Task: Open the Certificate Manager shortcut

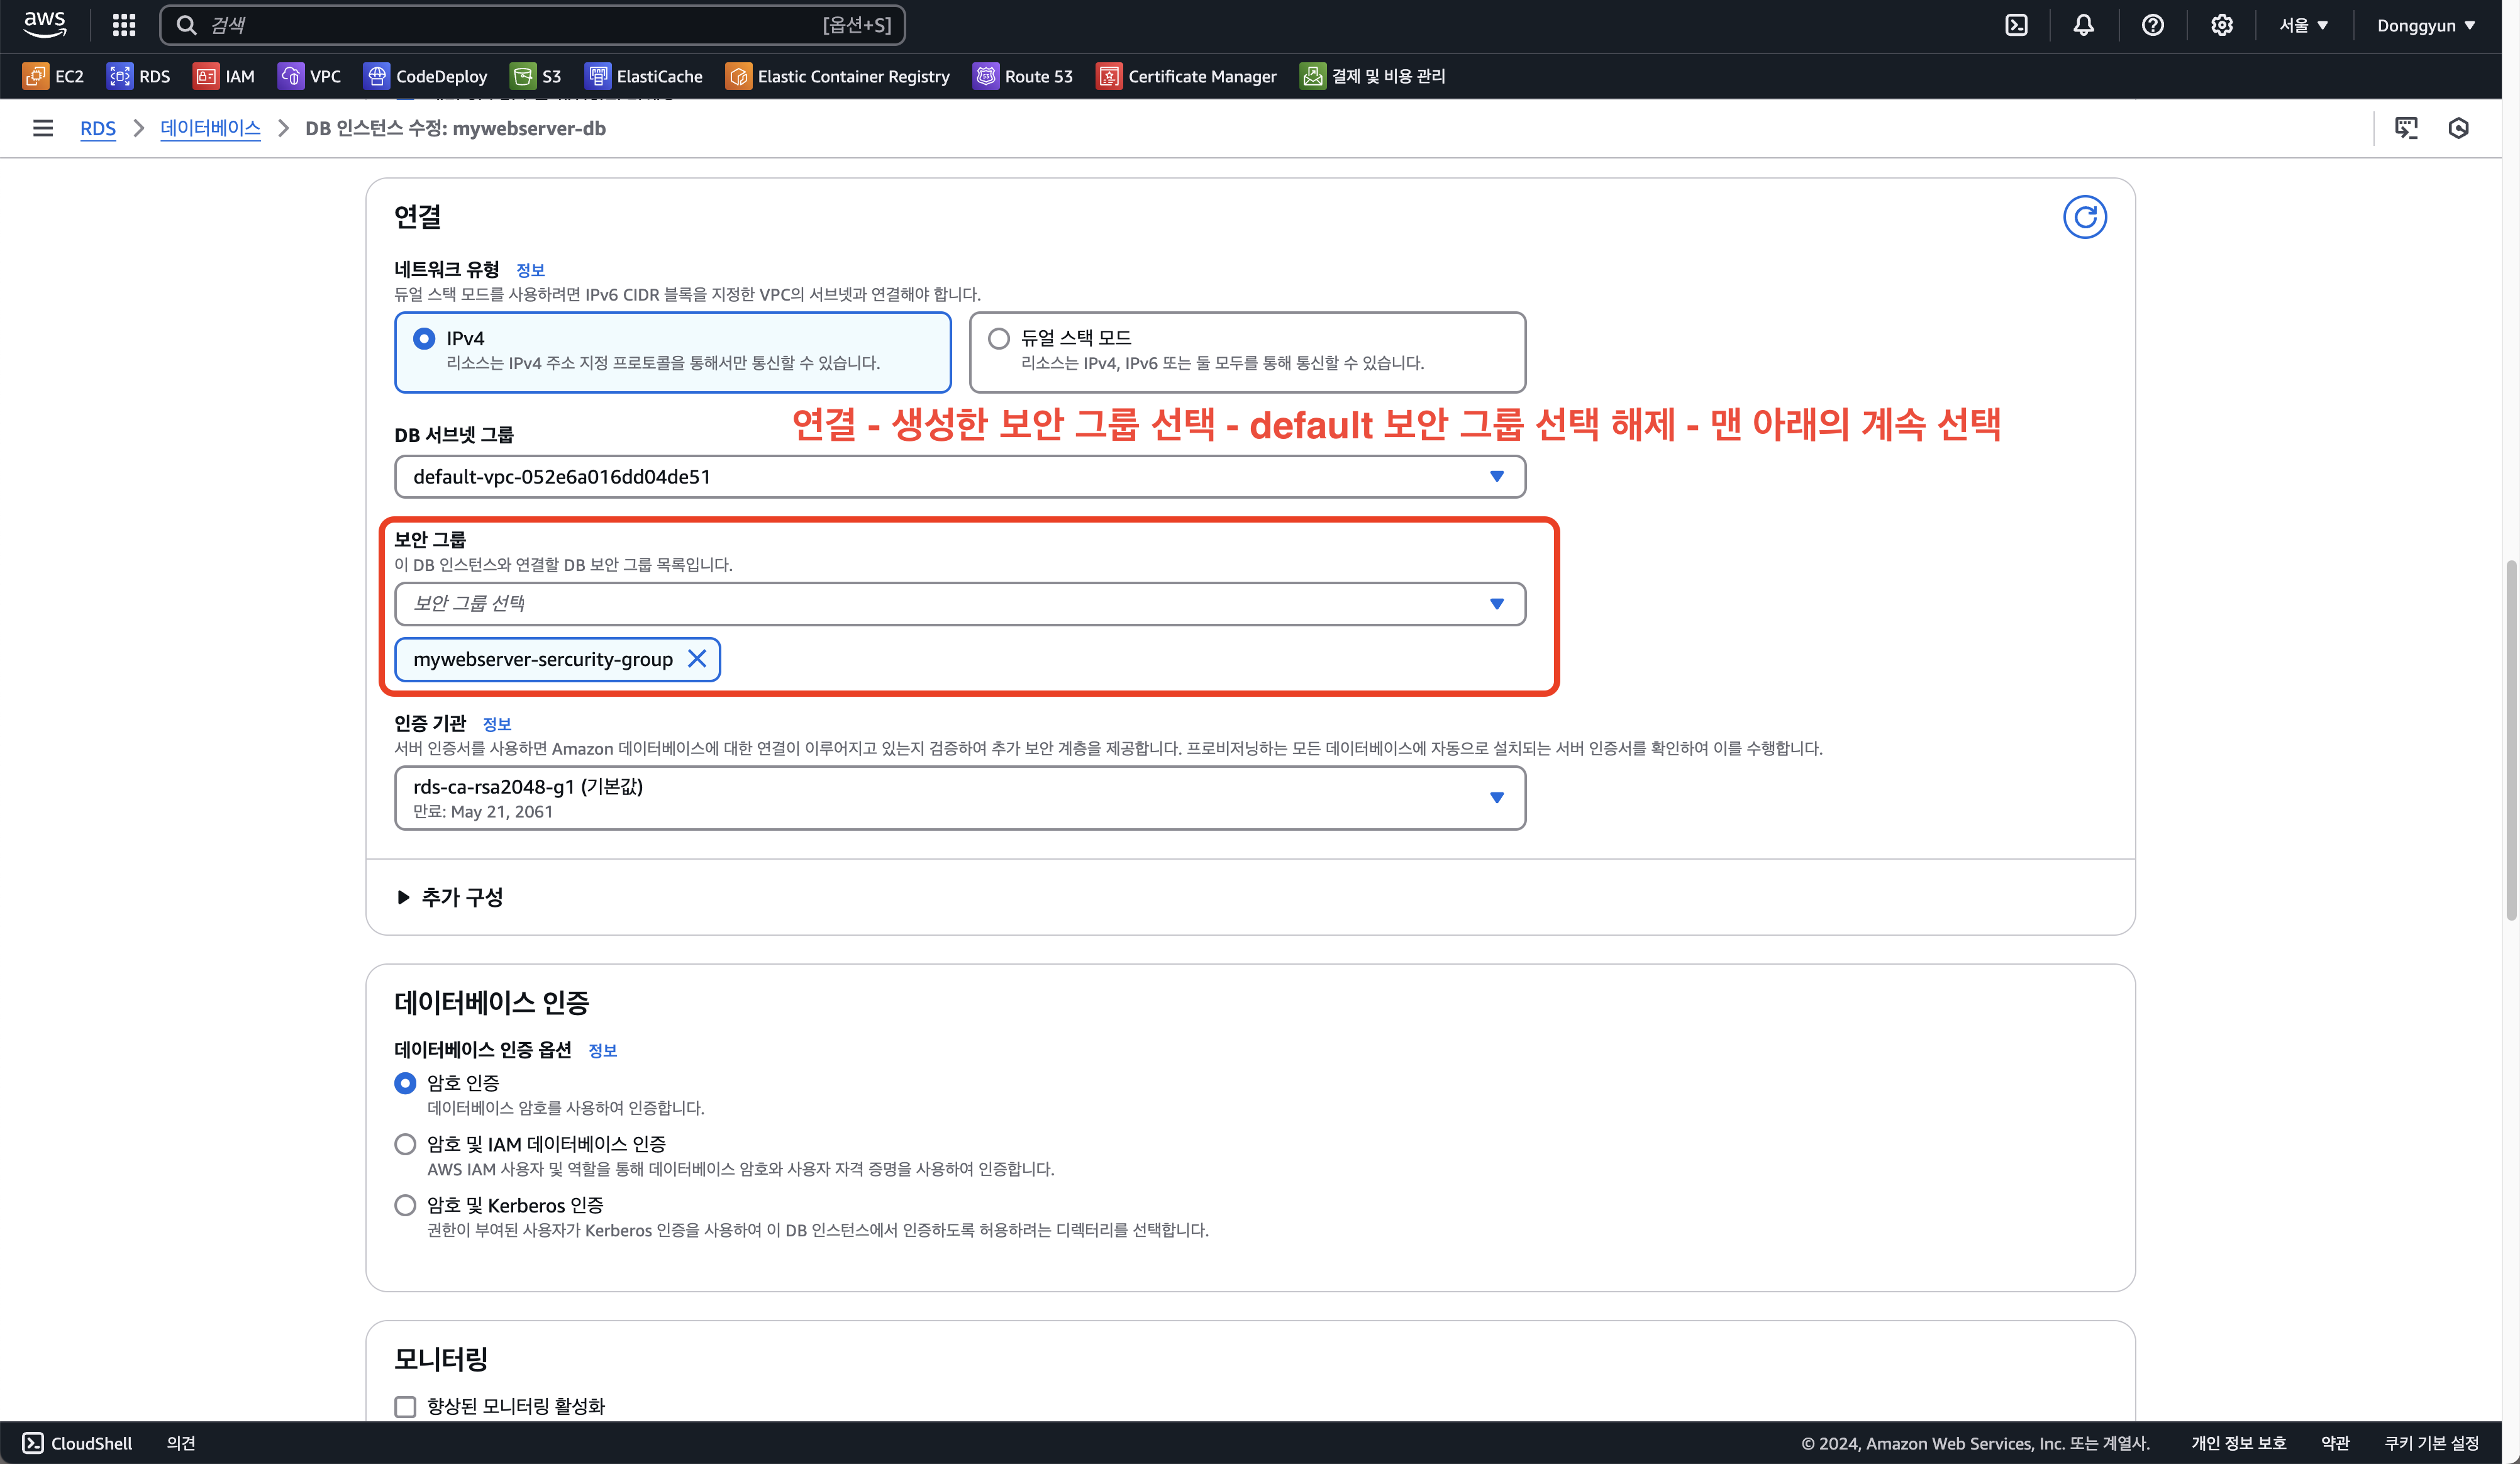Action: click(x=1187, y=76)
